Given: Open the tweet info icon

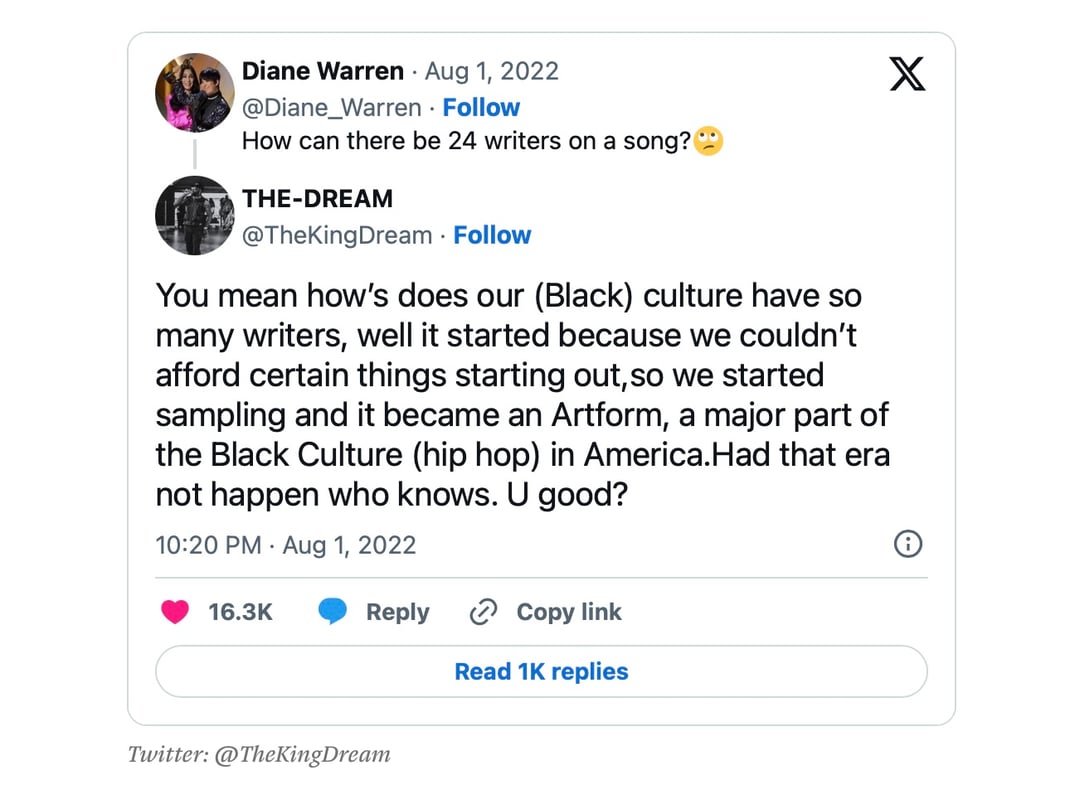Looking at the screenshot, I should [907, 544].
